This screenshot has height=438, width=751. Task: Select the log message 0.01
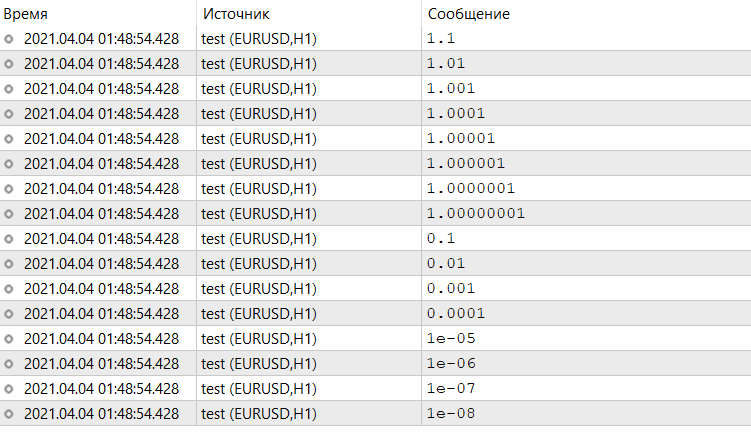pyautogui.click(x=445, y=264)
